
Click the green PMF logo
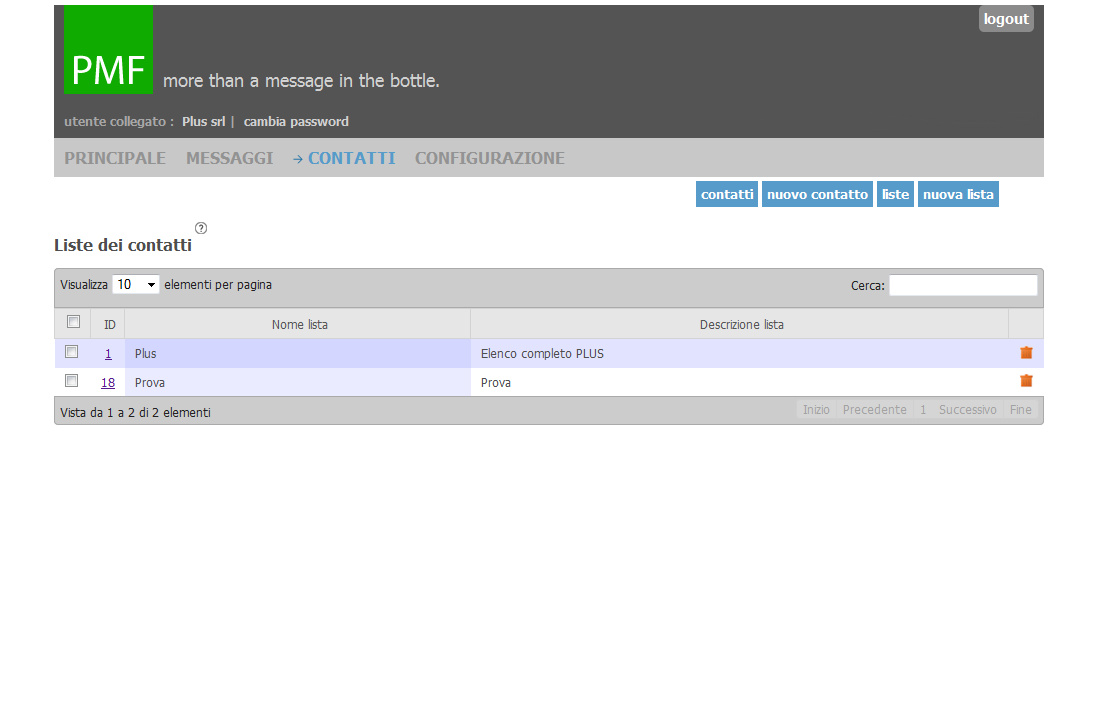[x=109, y=50]
